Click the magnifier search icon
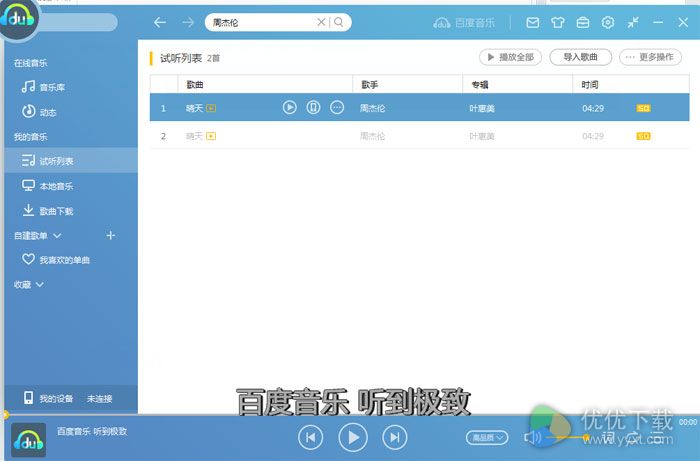This screenshot has width=700, height=461. pos(338,22)
